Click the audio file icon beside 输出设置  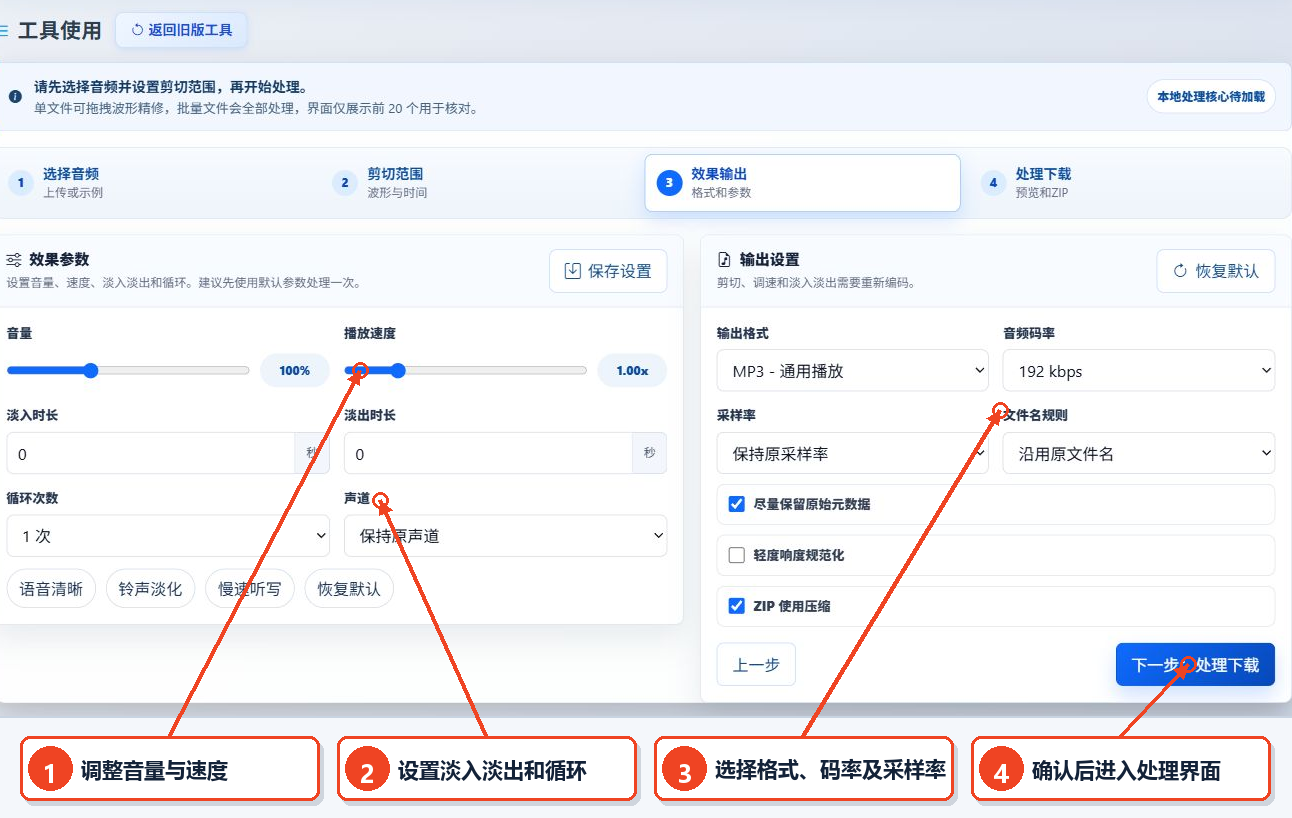pyautogui.click(x=725, y=260)
